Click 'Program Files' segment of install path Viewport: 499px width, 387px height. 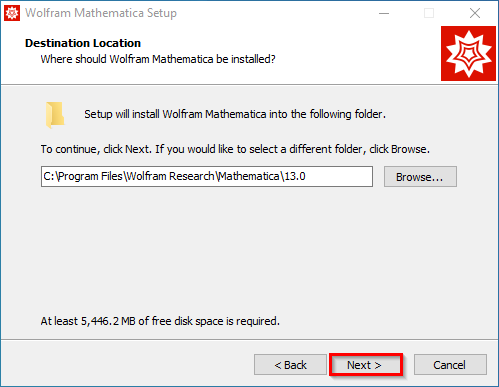(90, 176)
